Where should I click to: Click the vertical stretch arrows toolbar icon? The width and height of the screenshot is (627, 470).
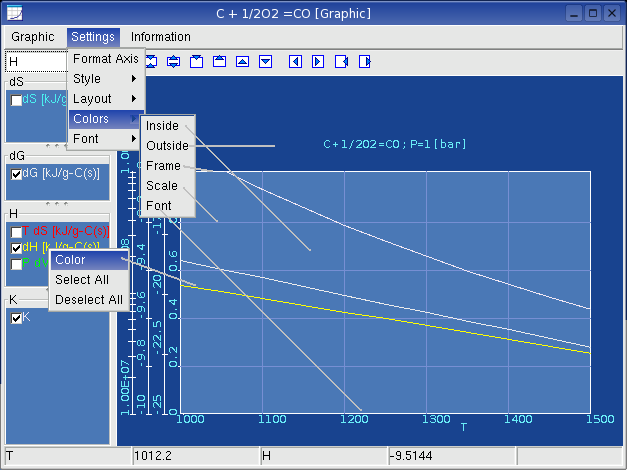173,62
